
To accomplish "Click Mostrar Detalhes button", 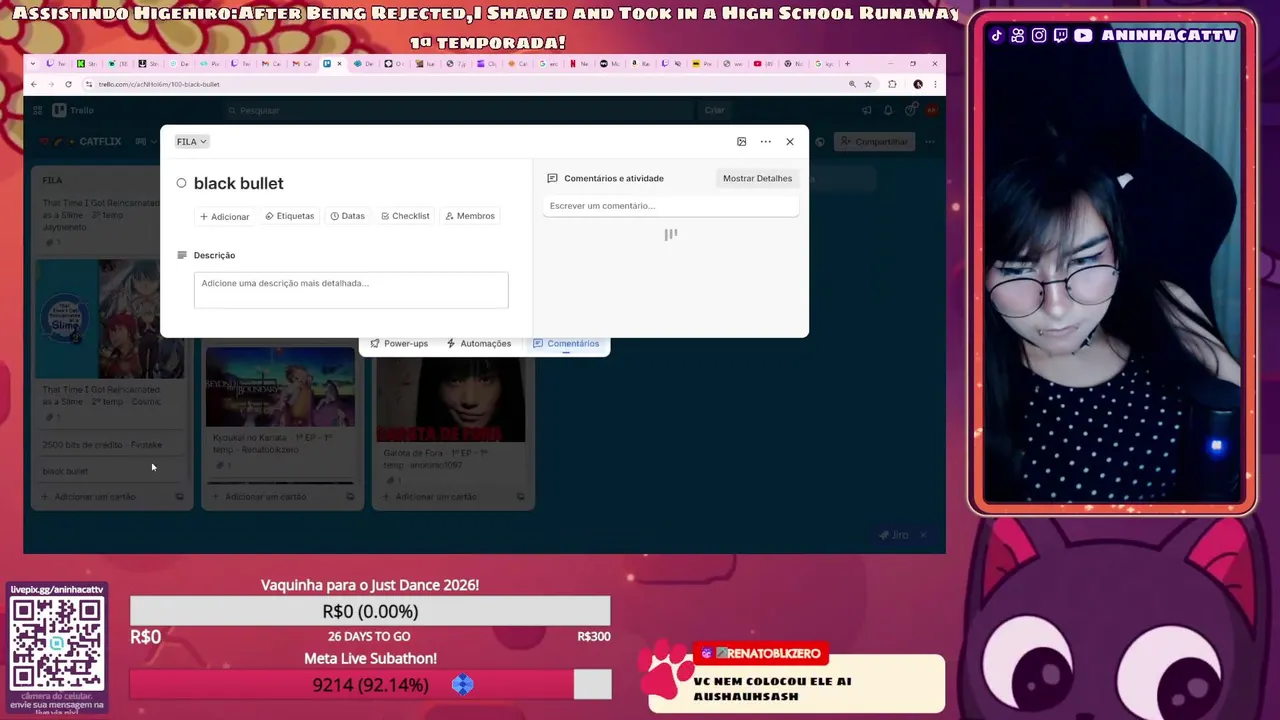I will click(757, 178).
